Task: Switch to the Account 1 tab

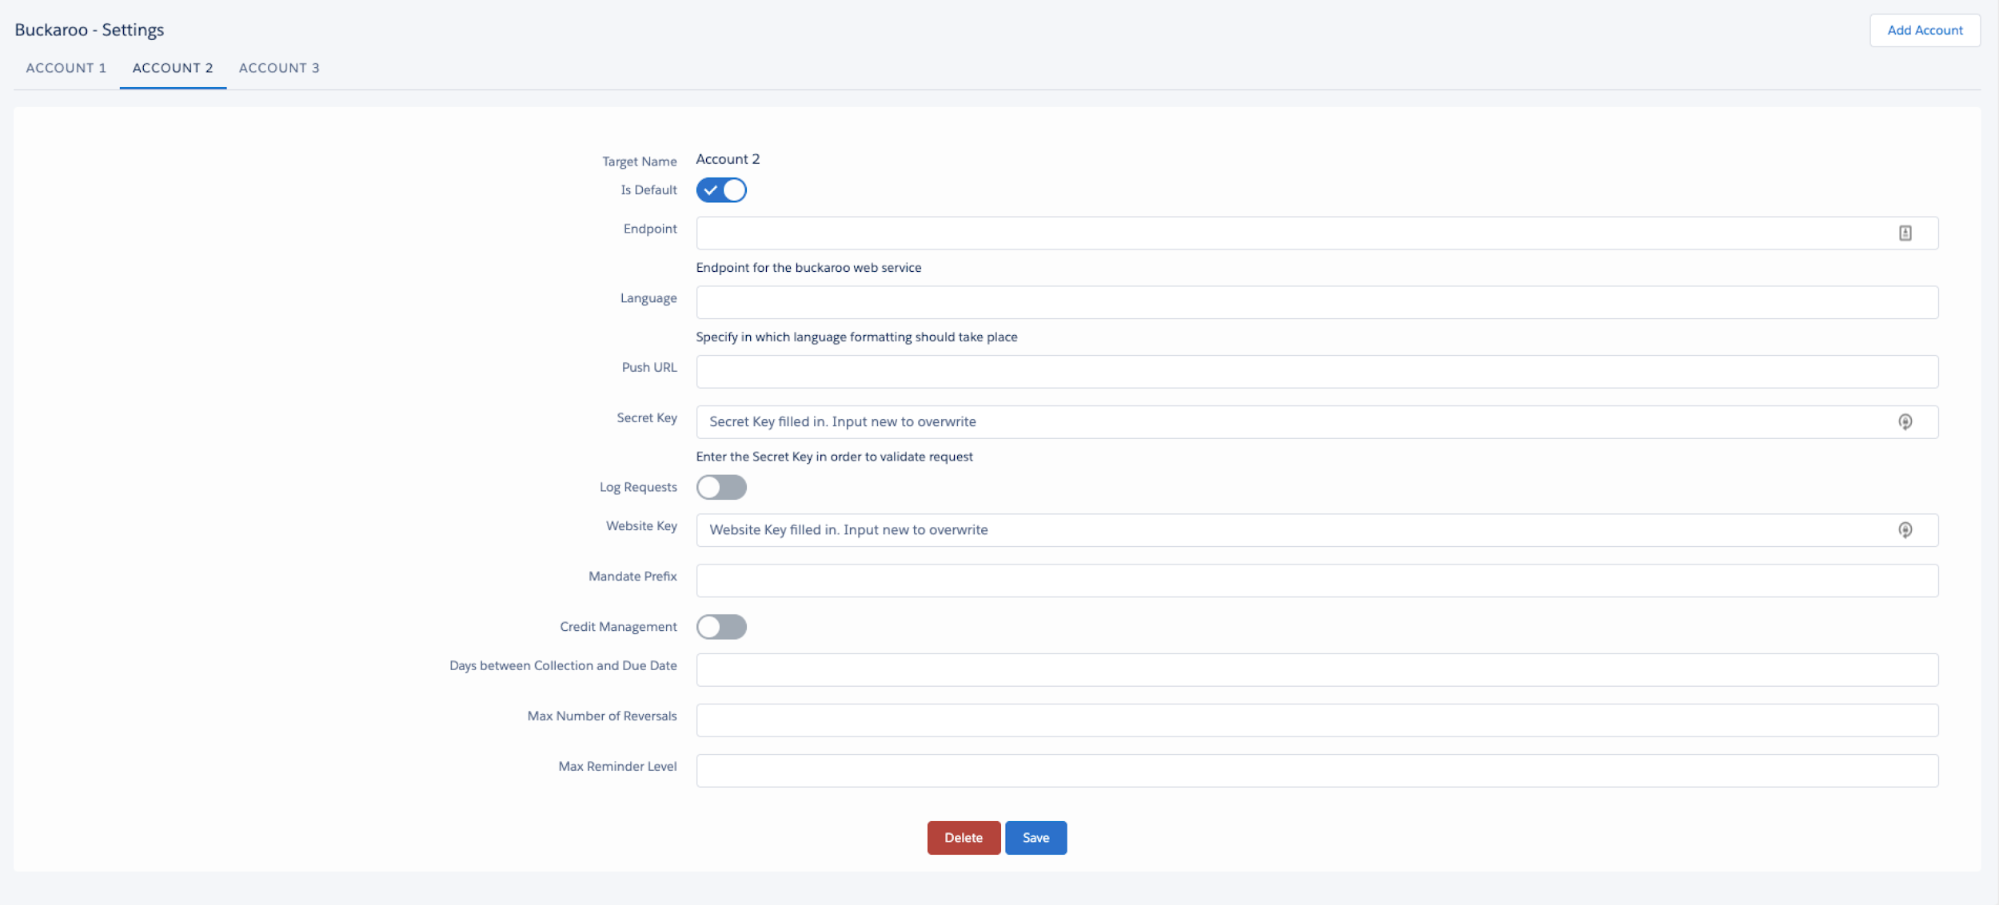Action: click(x=66, y=68)
